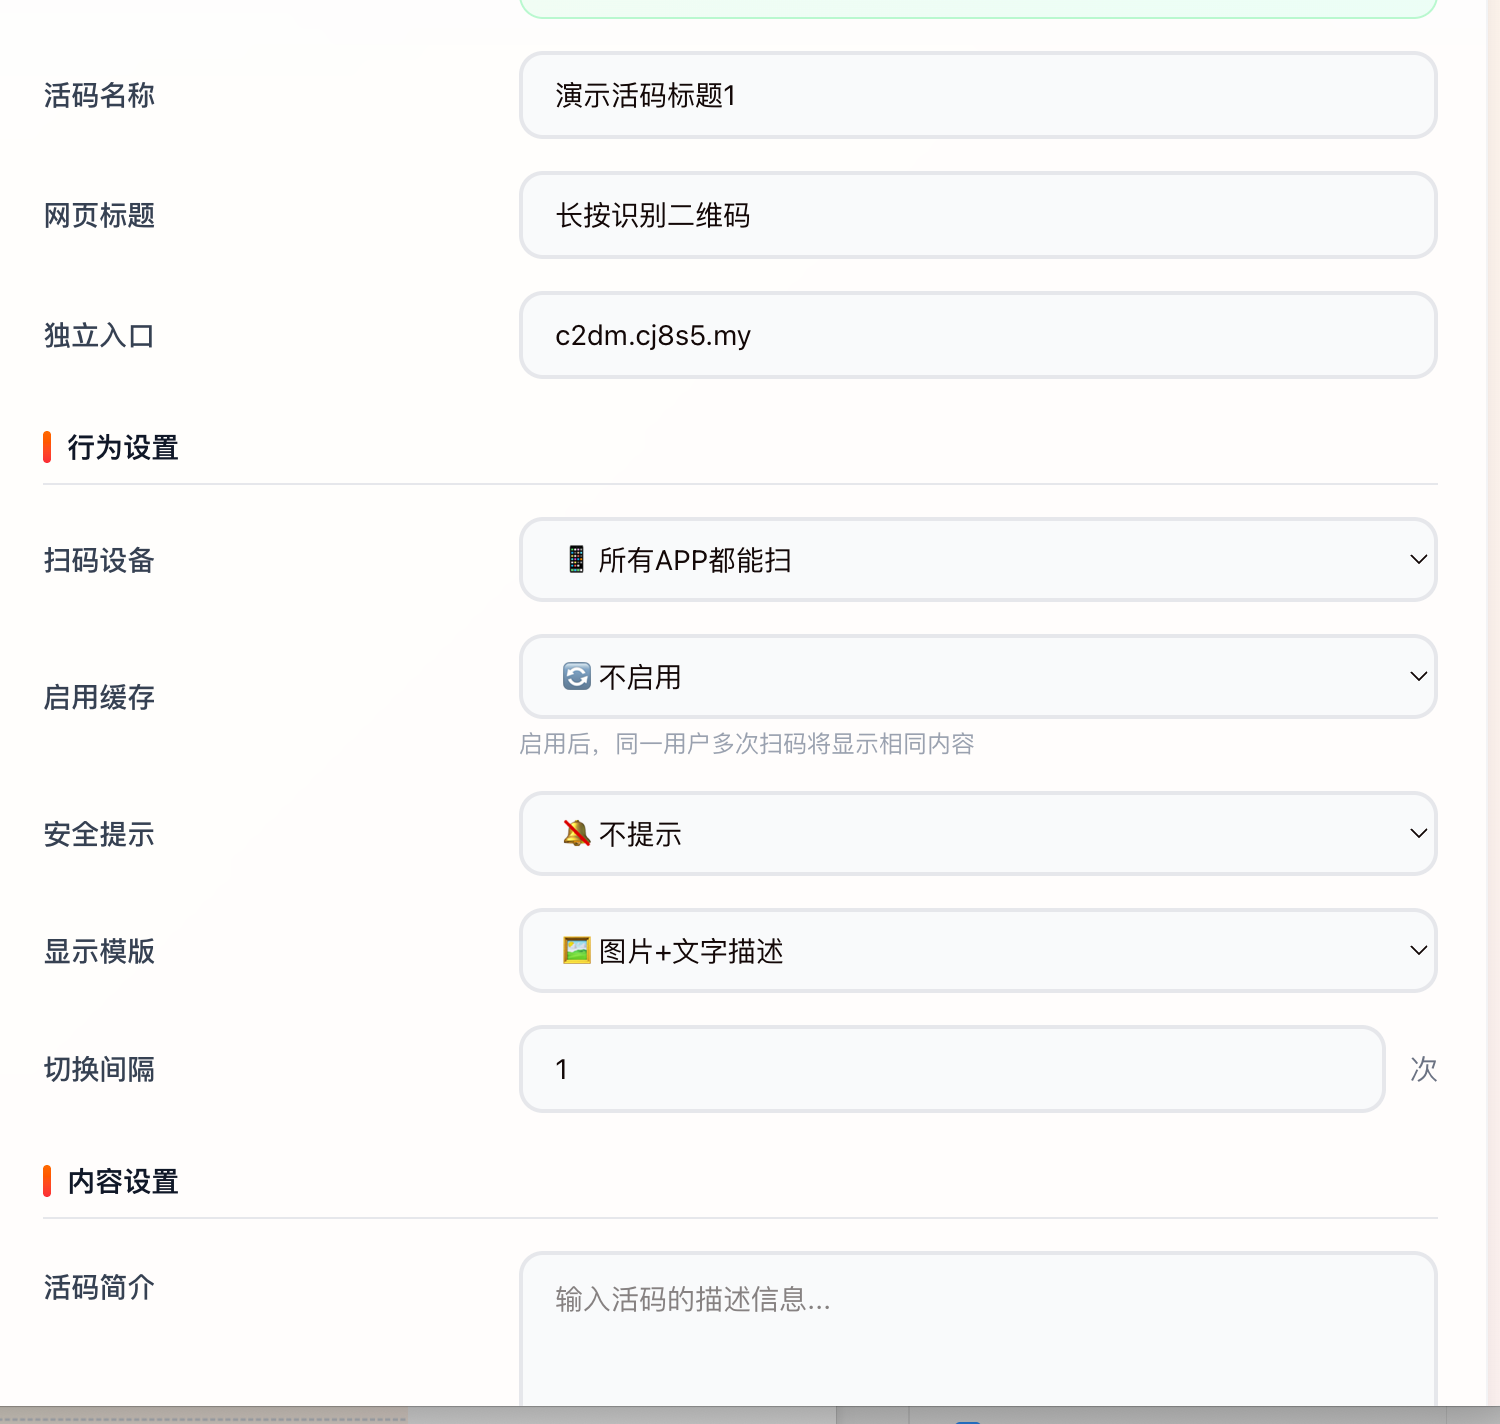The height and width of the screenshot is (1424, 1500).
Task: Click the 活码简介 label
Action: tap(99, 1287)
